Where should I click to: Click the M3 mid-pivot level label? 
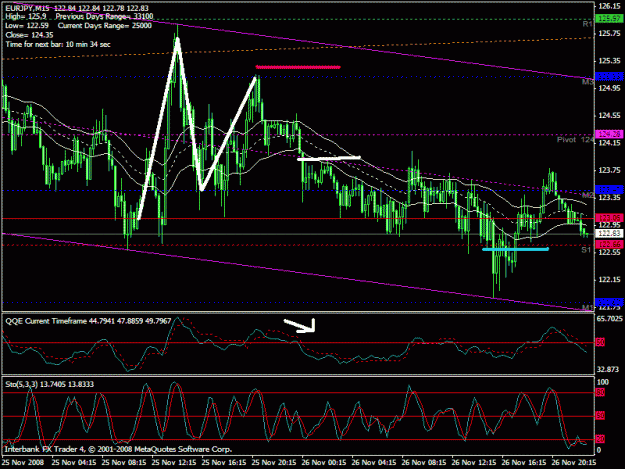(x=588, y=82)
